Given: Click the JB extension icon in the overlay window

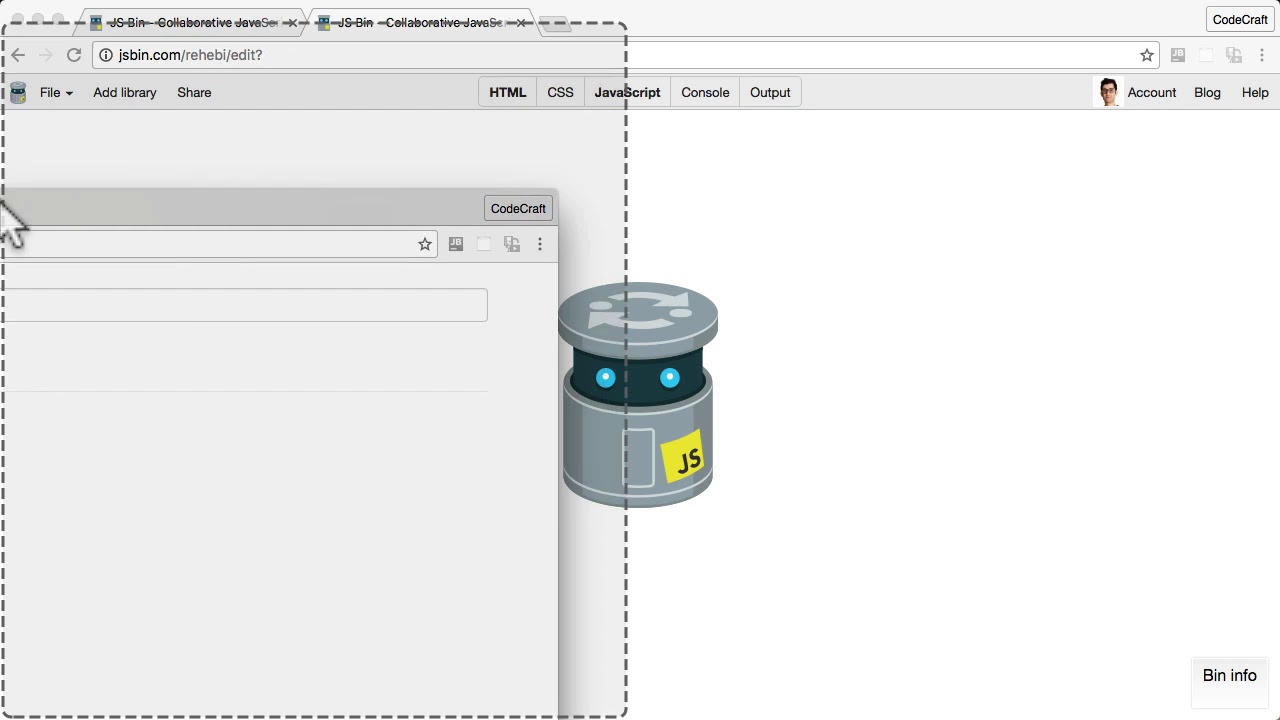Looking at the screenshot, I should click(x=456, y=244).
